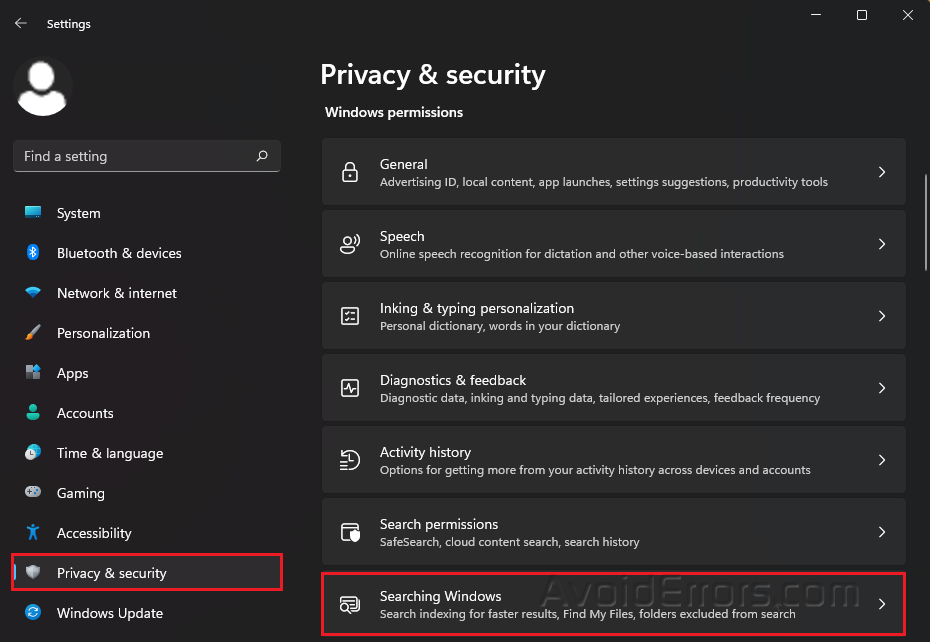Open the Searching Windows chevron

881,604
